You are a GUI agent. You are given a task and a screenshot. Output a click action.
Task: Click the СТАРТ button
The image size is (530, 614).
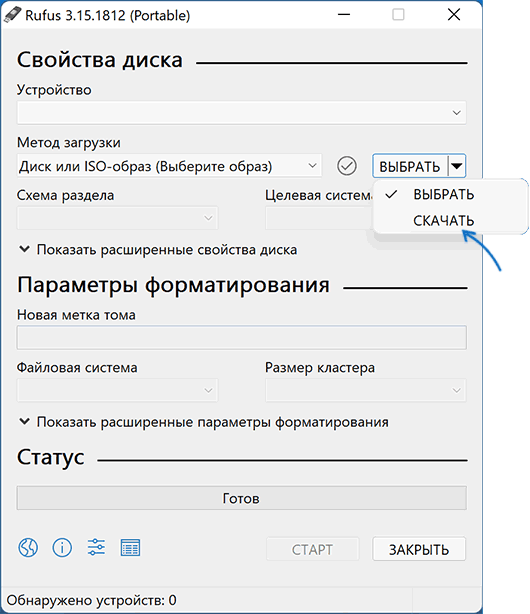pyautogui.click(x=313, y=549)
